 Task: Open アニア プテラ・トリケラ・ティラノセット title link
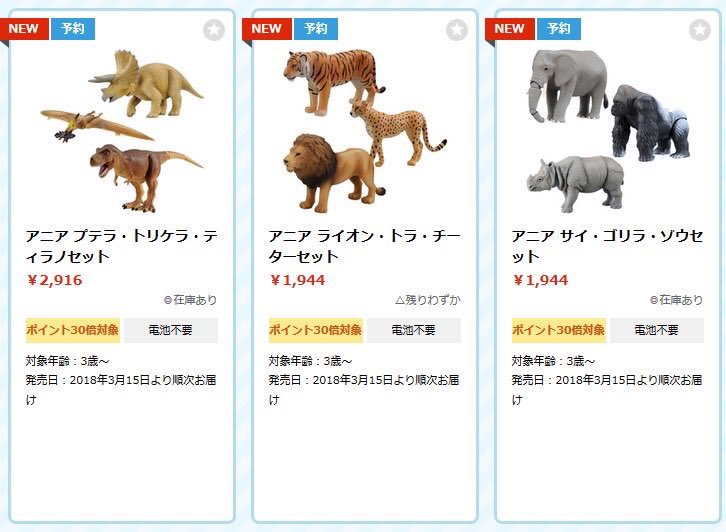pos(121,246)
